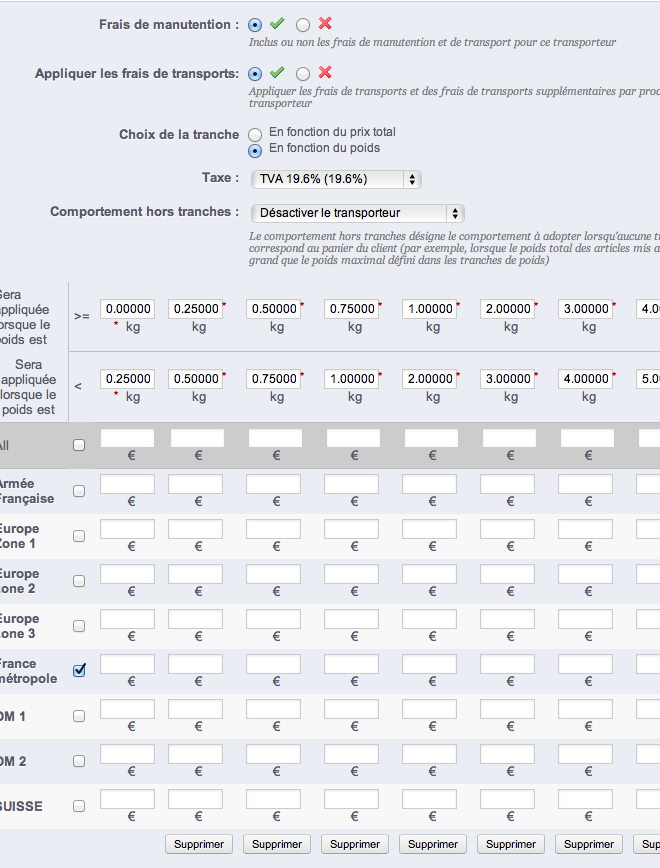Edit the < 0.50000 kg upper bound field

click(195, 379)
